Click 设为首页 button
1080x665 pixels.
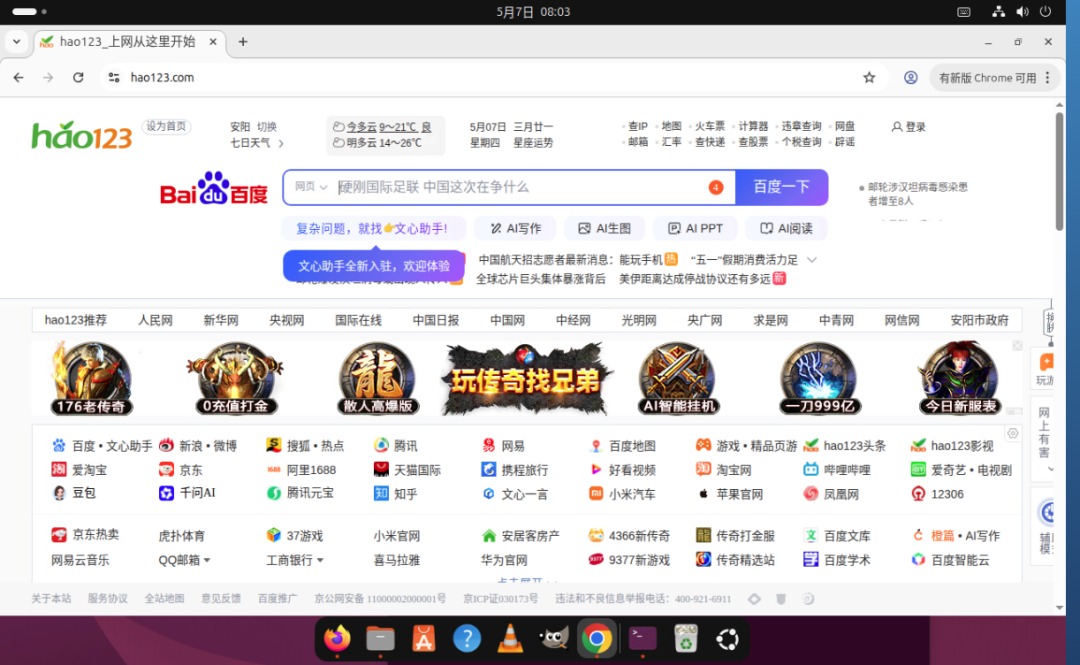pyautogui.click(x=166, y=126)
